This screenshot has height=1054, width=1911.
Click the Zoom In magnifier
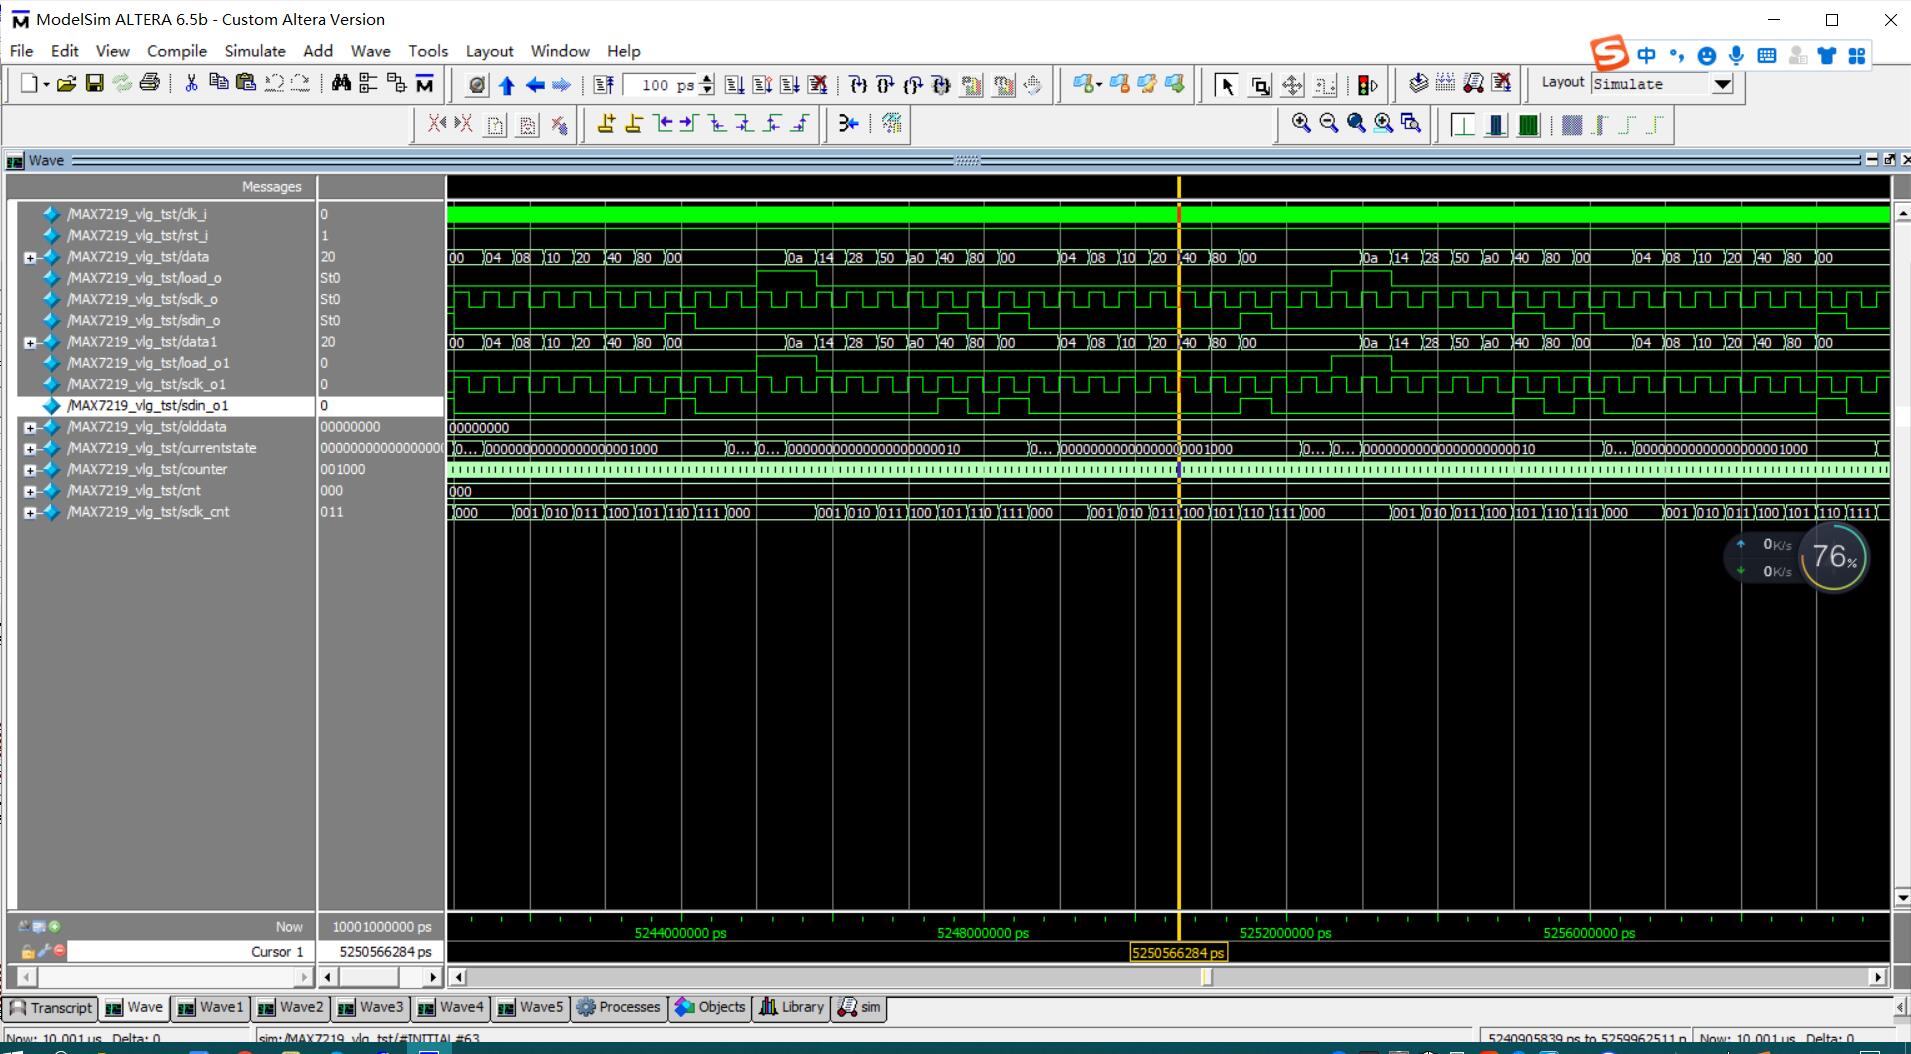(1301, 123)
